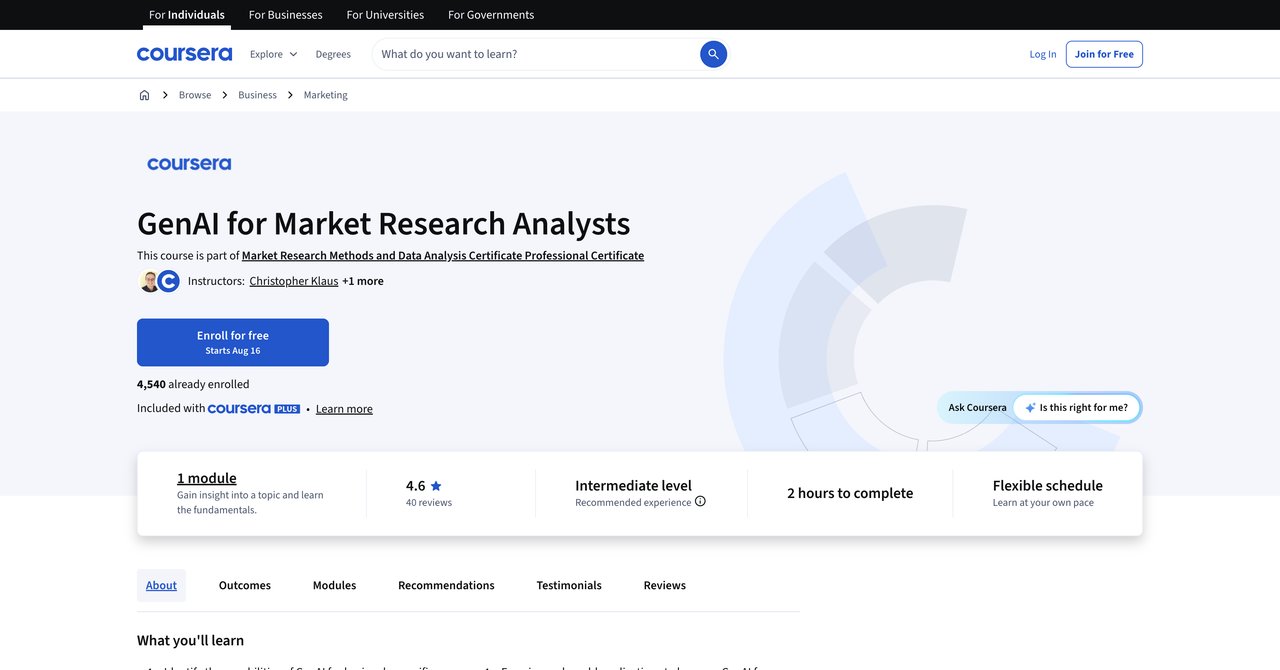1280x670 pixels.
Task: Select the About tab
Action: click(x=162, y=586)
